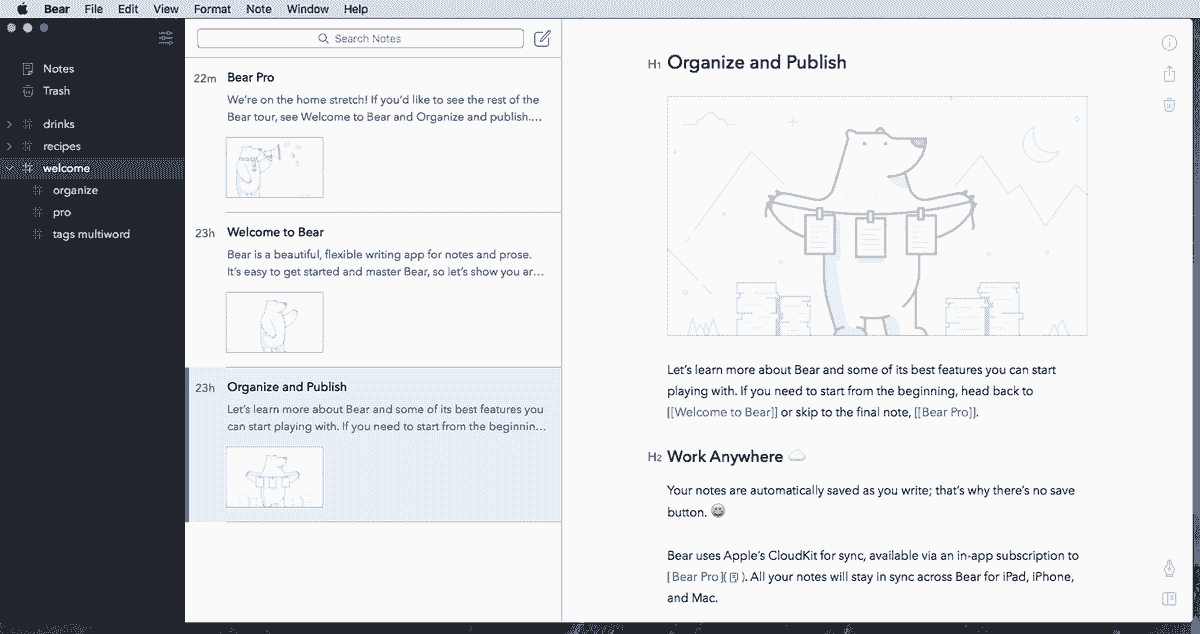This screenshot has height=634, width=1200.
Task: Click the Work Anywhere heading
Action: point(725,457)
